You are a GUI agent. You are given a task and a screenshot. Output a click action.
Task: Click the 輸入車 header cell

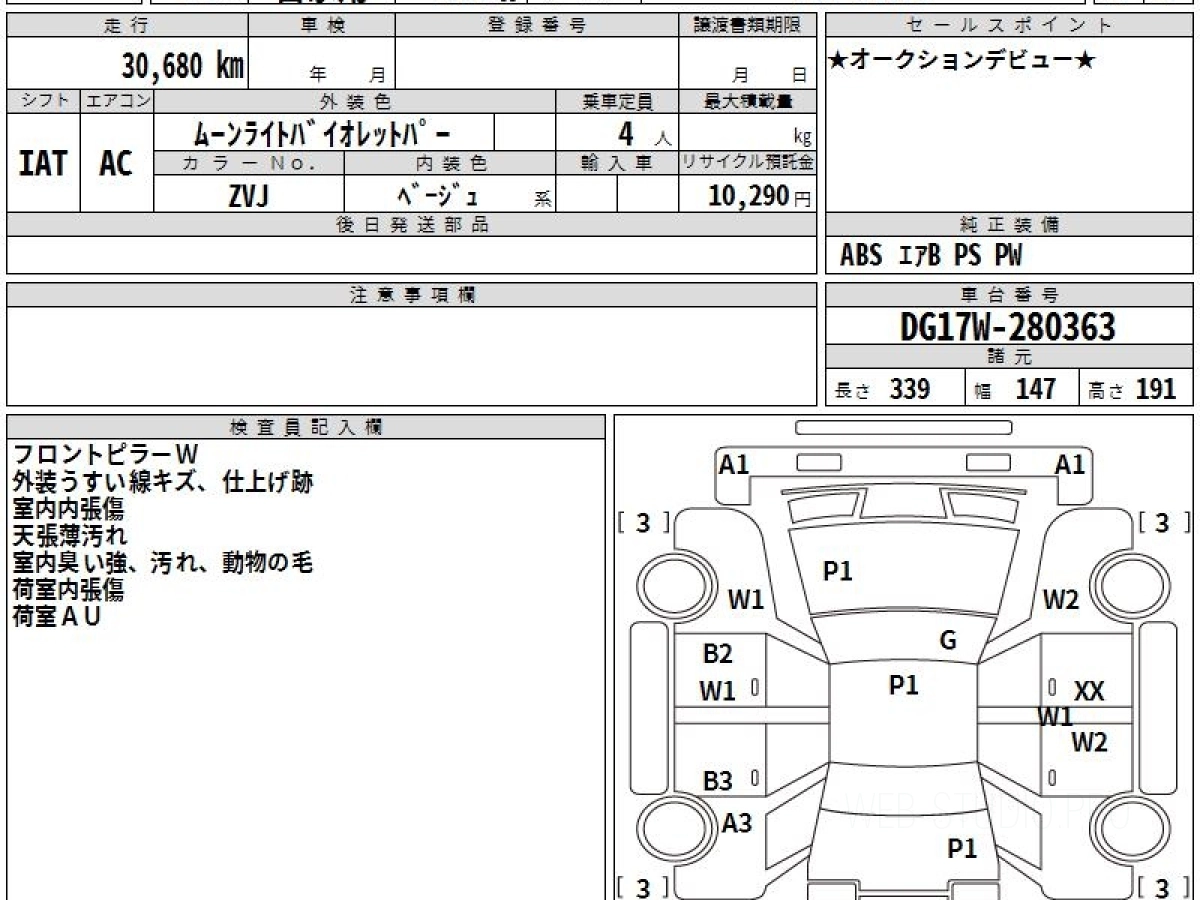pos(617,163)
